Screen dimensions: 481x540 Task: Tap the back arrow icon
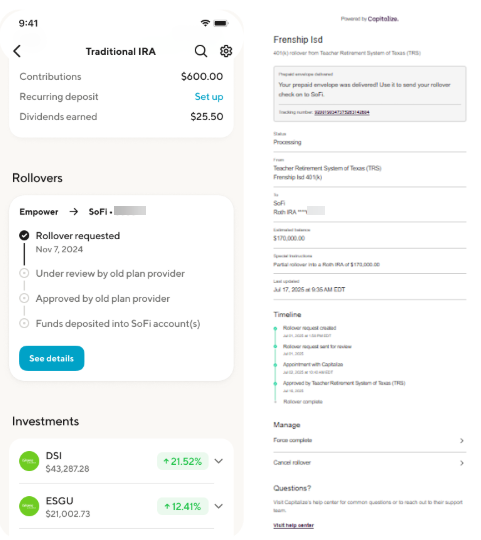click(x=17, y=51)
